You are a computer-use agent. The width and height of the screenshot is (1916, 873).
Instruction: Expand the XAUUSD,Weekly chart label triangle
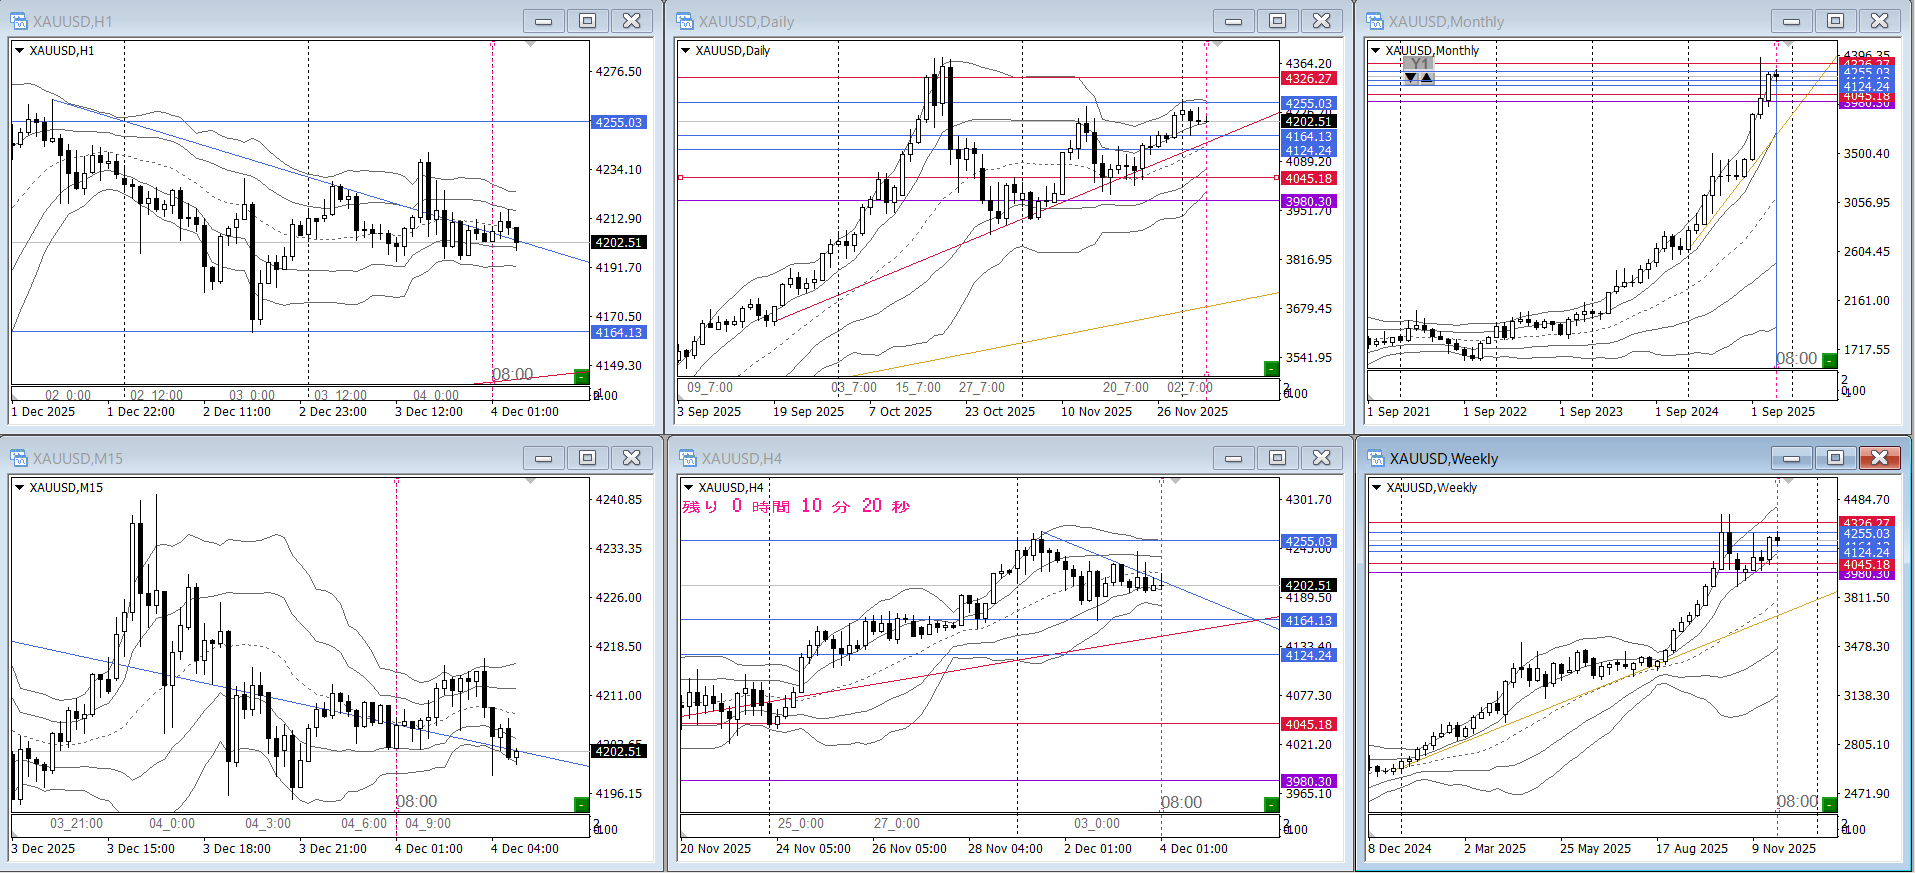(x=1376, y=488)
